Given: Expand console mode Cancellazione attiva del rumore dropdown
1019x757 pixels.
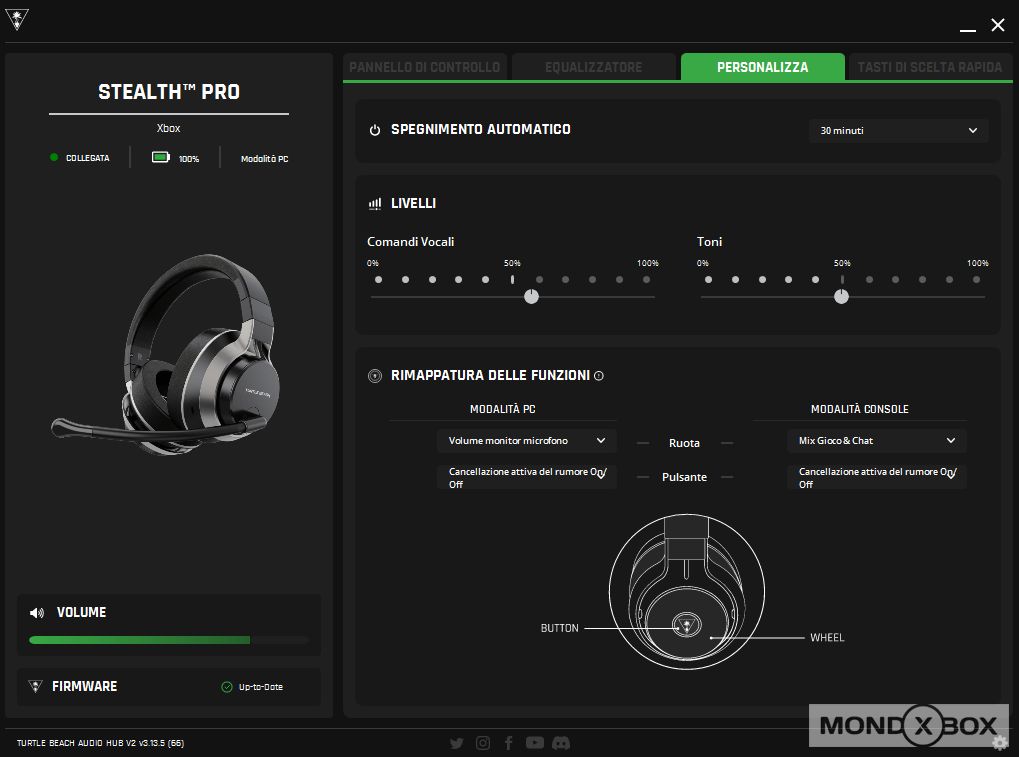Looking at the screenshot, I should (876, 477).
